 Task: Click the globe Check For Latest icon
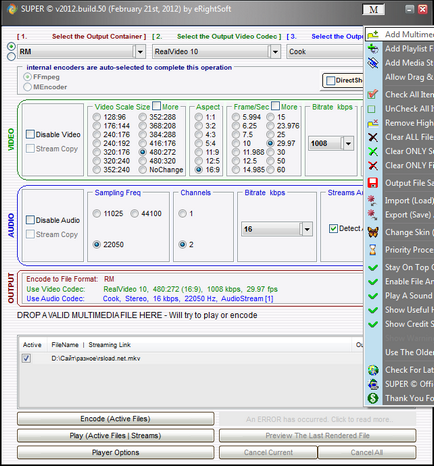click(373, 370)
